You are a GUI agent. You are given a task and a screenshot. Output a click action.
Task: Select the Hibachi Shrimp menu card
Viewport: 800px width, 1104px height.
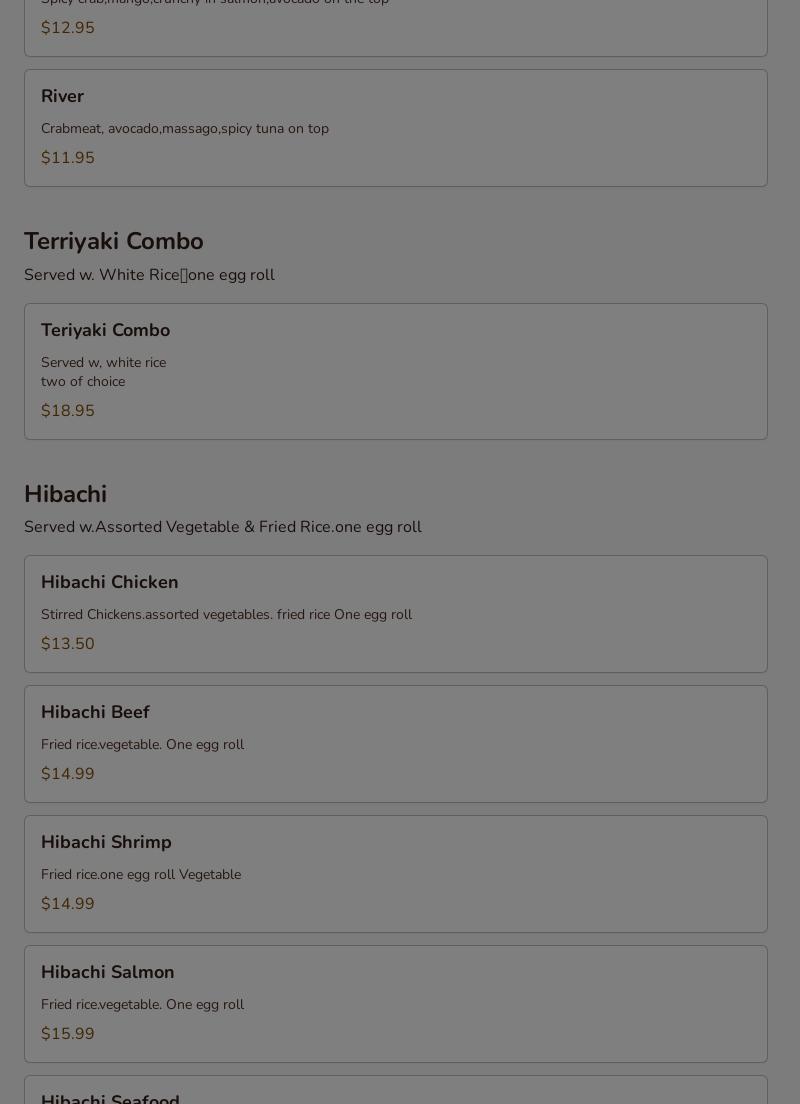pos(396,874)
